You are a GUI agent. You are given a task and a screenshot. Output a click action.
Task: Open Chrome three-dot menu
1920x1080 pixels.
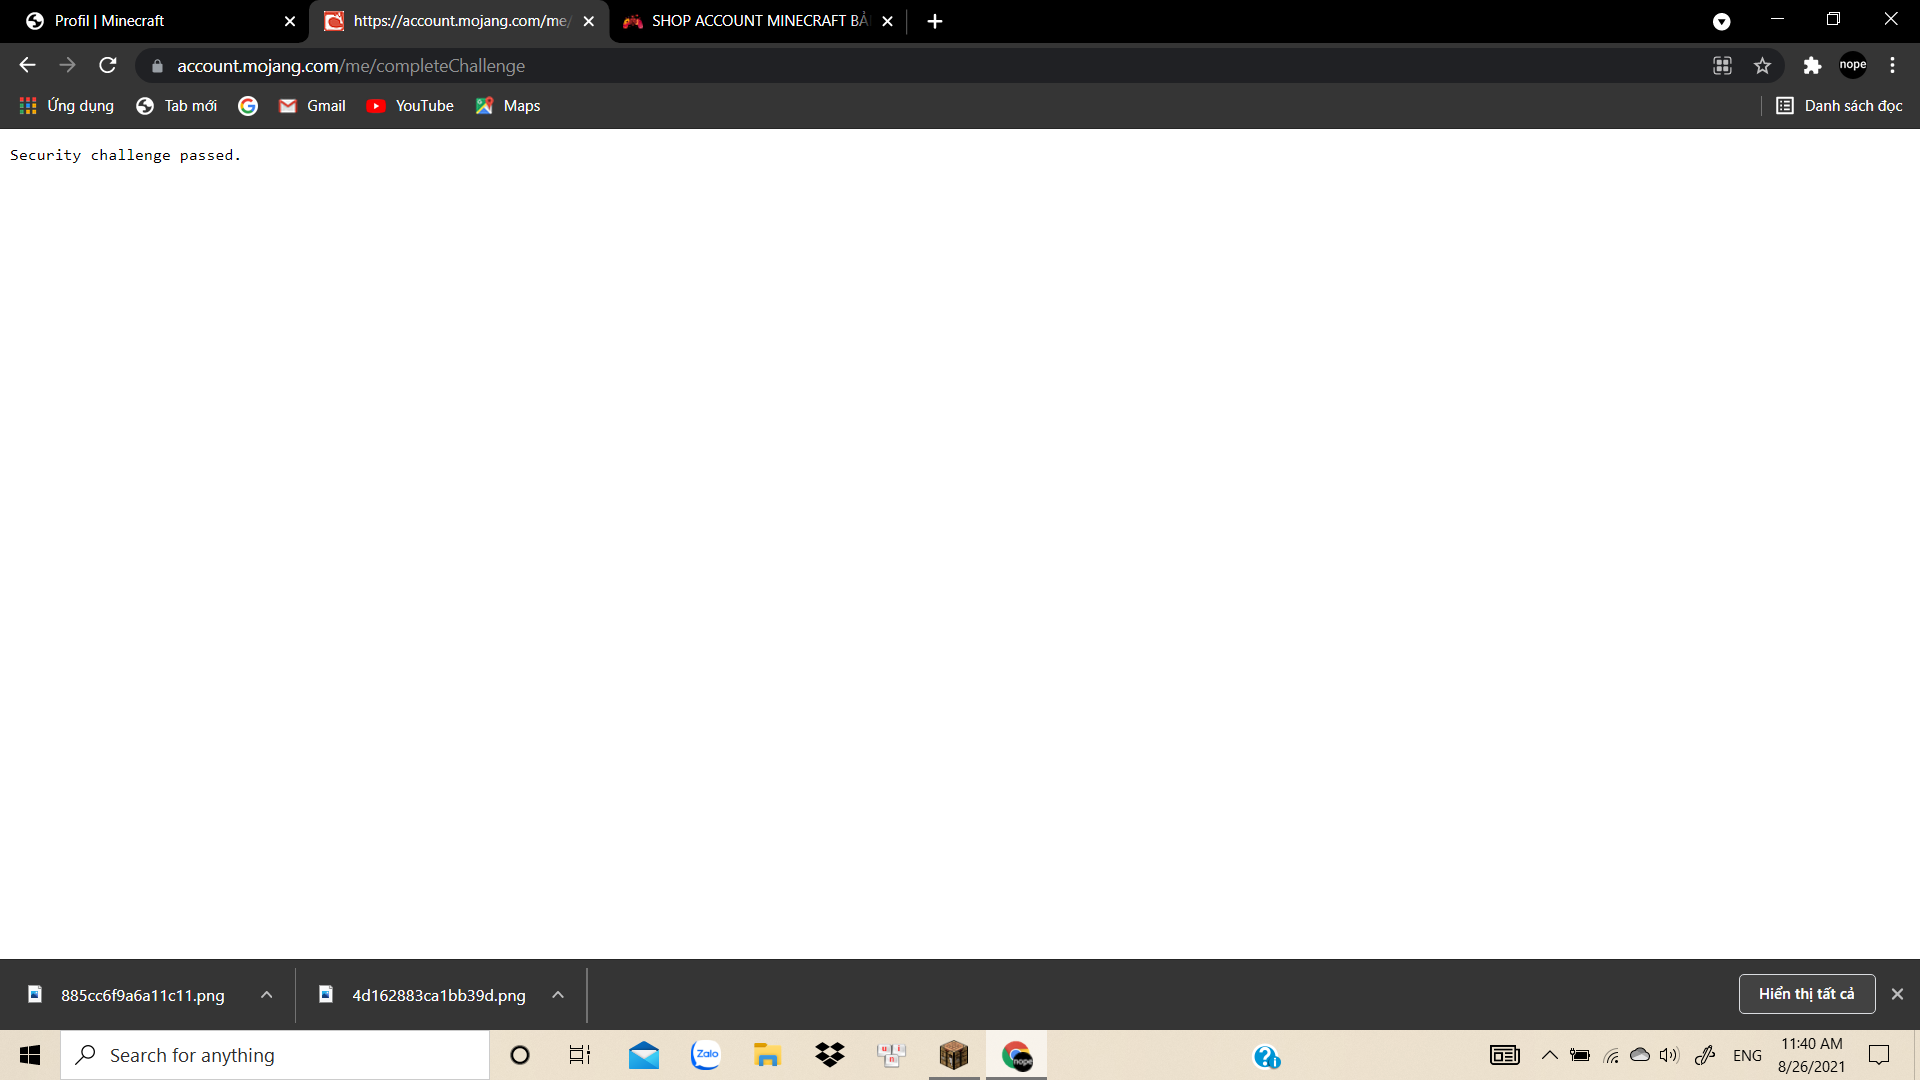(1892, 65)
